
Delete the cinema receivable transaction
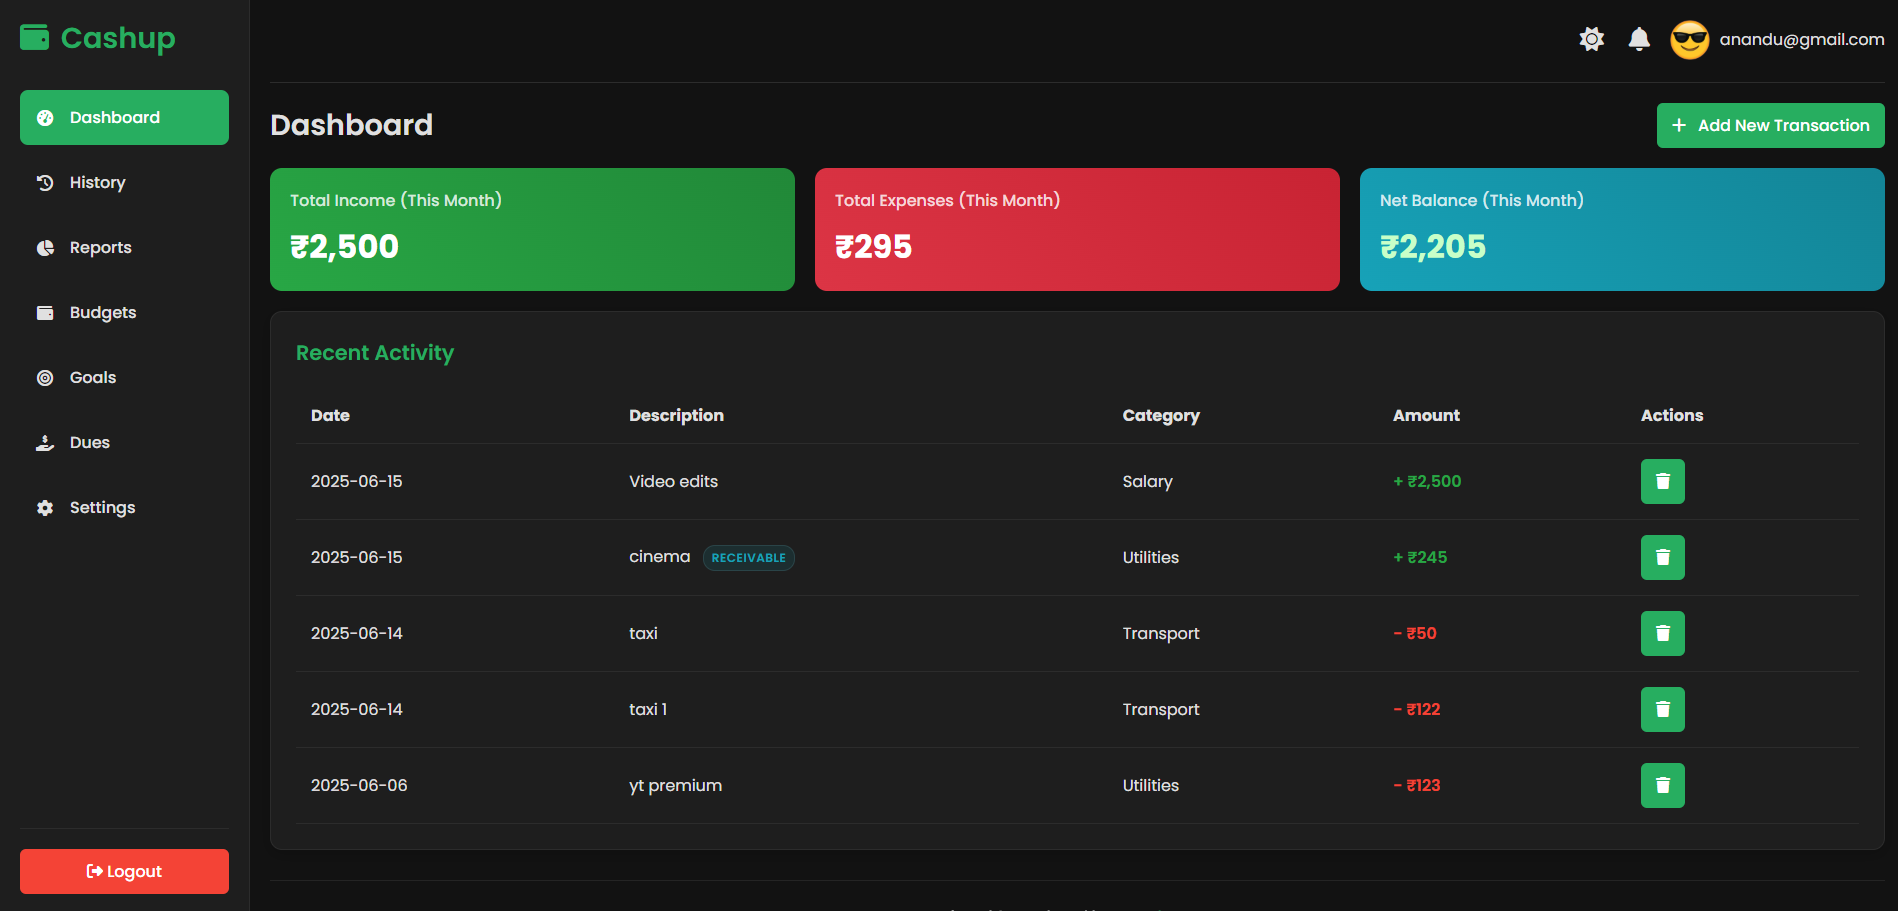pos(1662,557)
